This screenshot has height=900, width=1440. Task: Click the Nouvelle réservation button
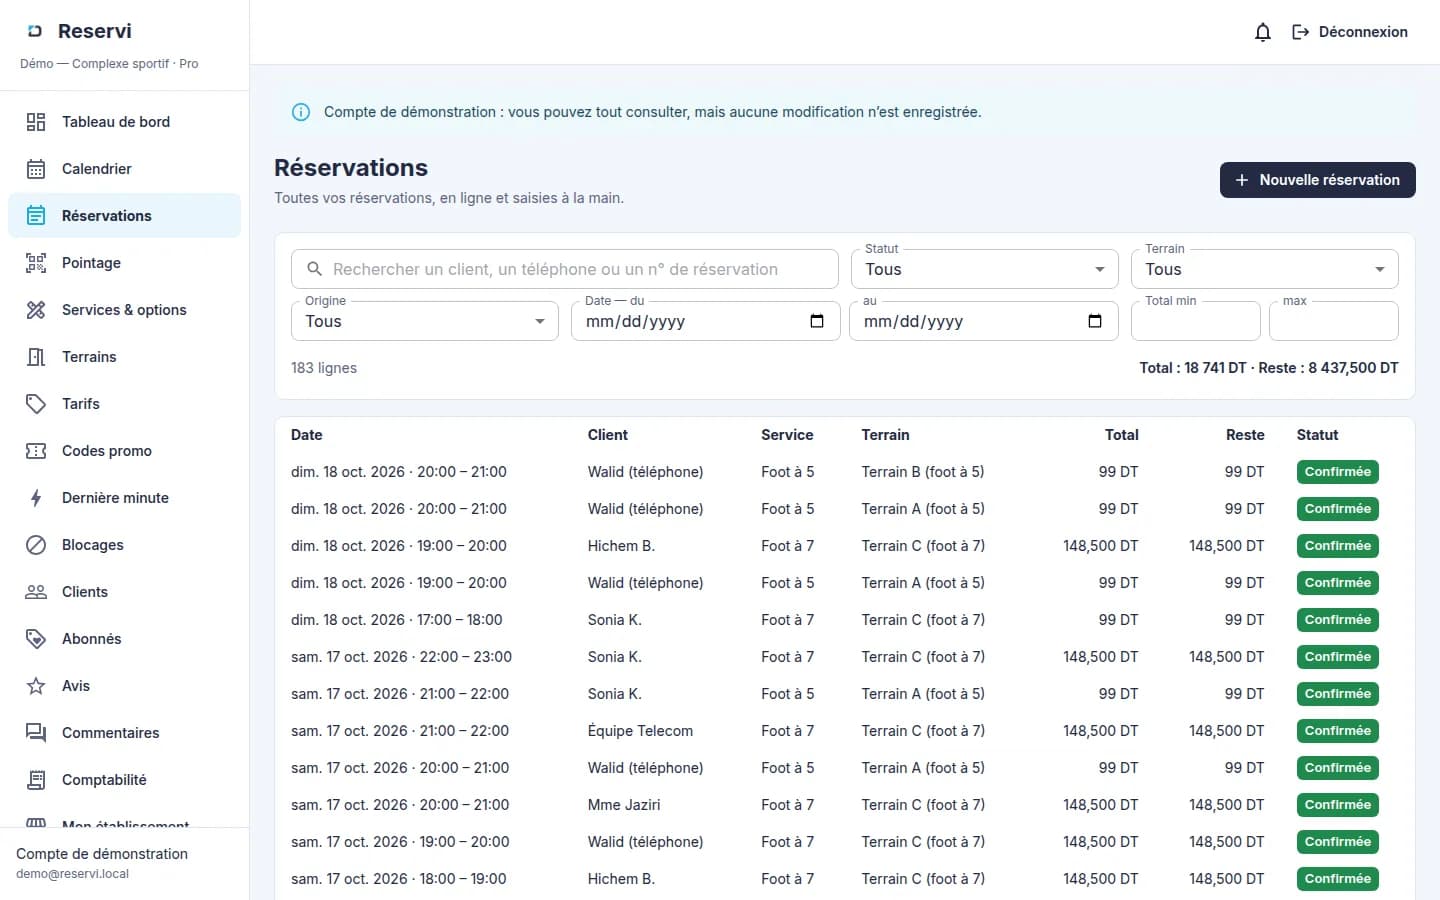(x=1318, y=180)
